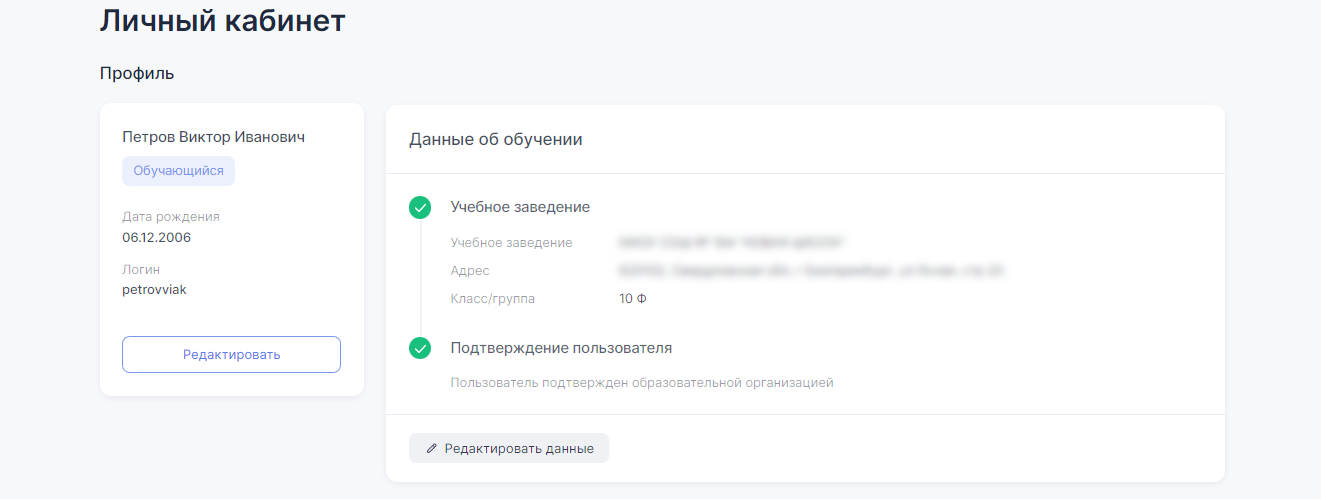Viewport: 1321px width, 499px height.
Task: Click the Личный кабинет page heading
Action: (222, 21)
